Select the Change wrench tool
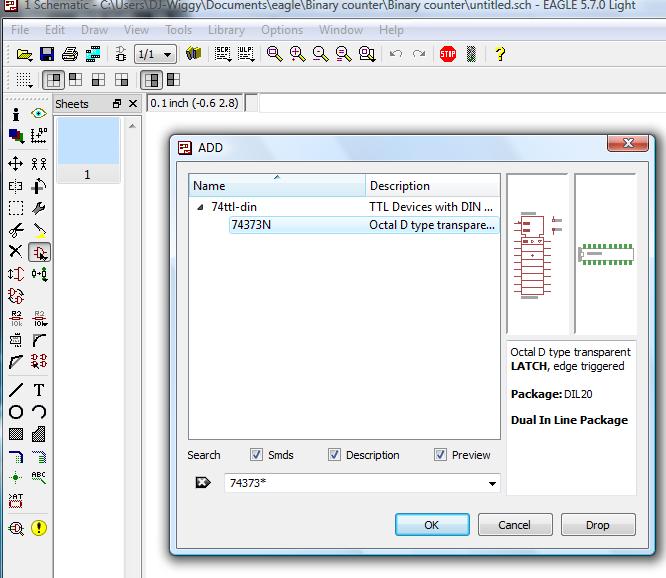This screenshot has height=578, width=666. (39, 208)
